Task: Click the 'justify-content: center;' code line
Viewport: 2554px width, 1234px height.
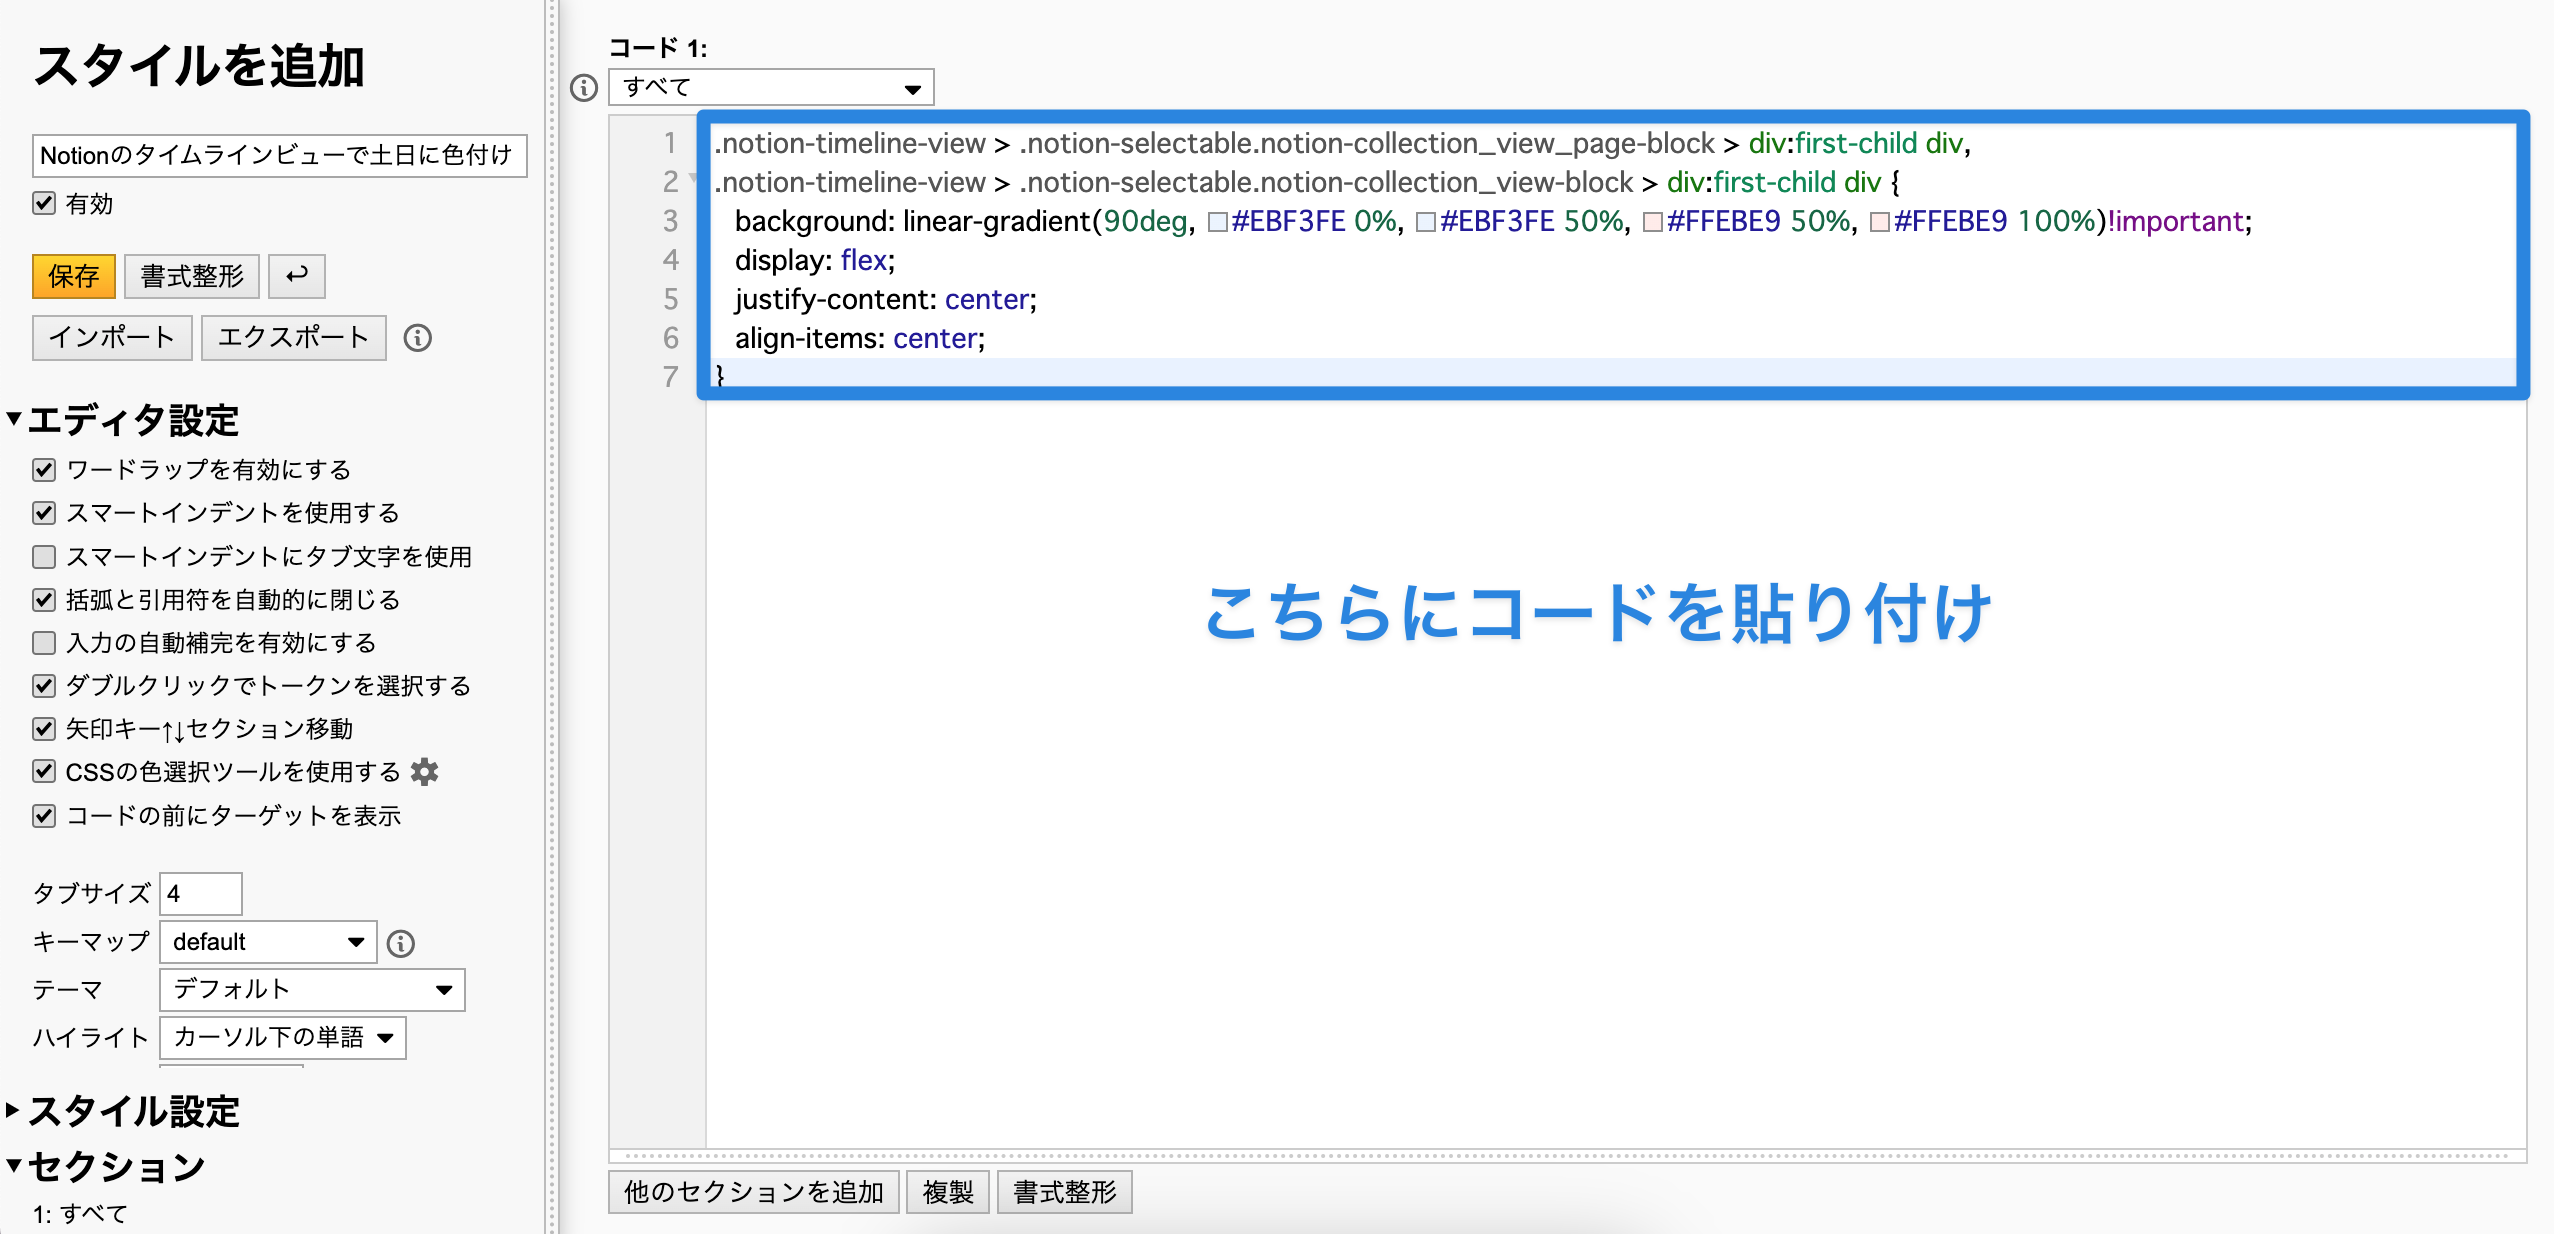Action: point(886,299)
